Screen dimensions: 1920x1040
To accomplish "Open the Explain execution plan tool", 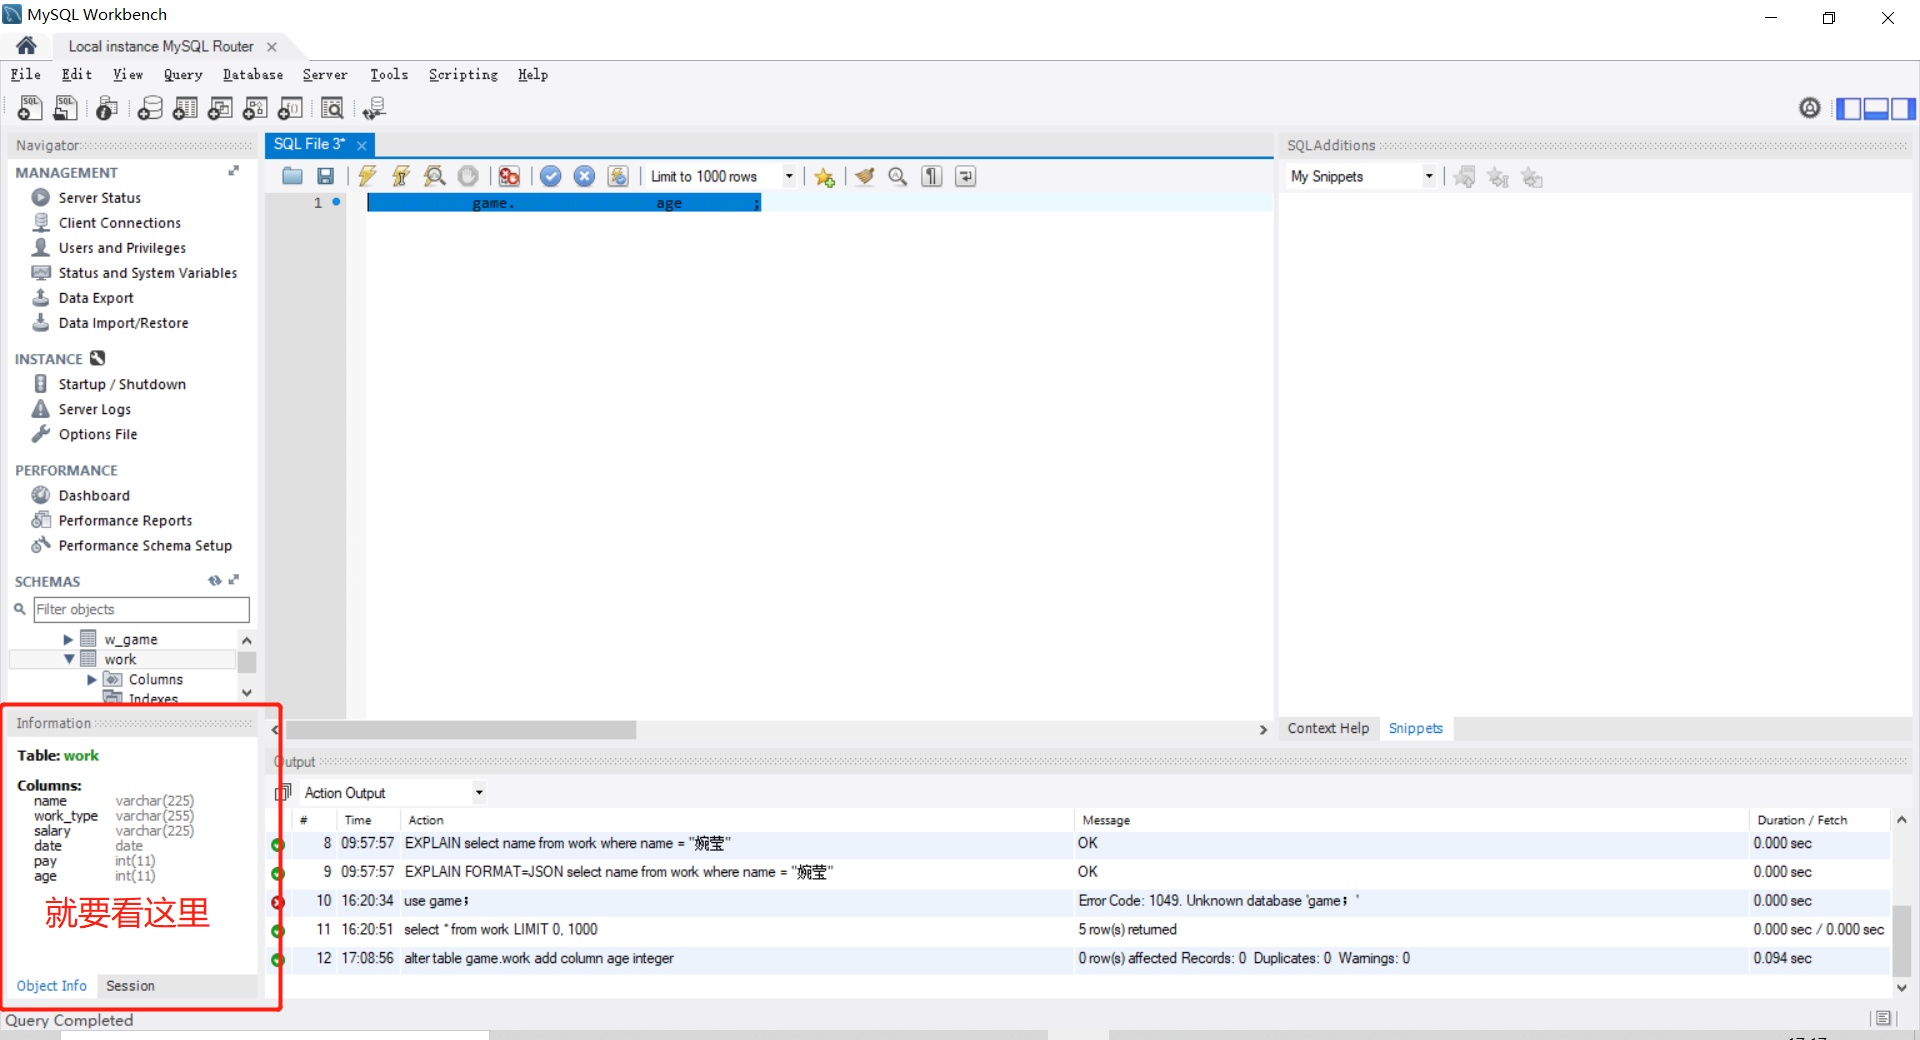I will tap(434, 176).
